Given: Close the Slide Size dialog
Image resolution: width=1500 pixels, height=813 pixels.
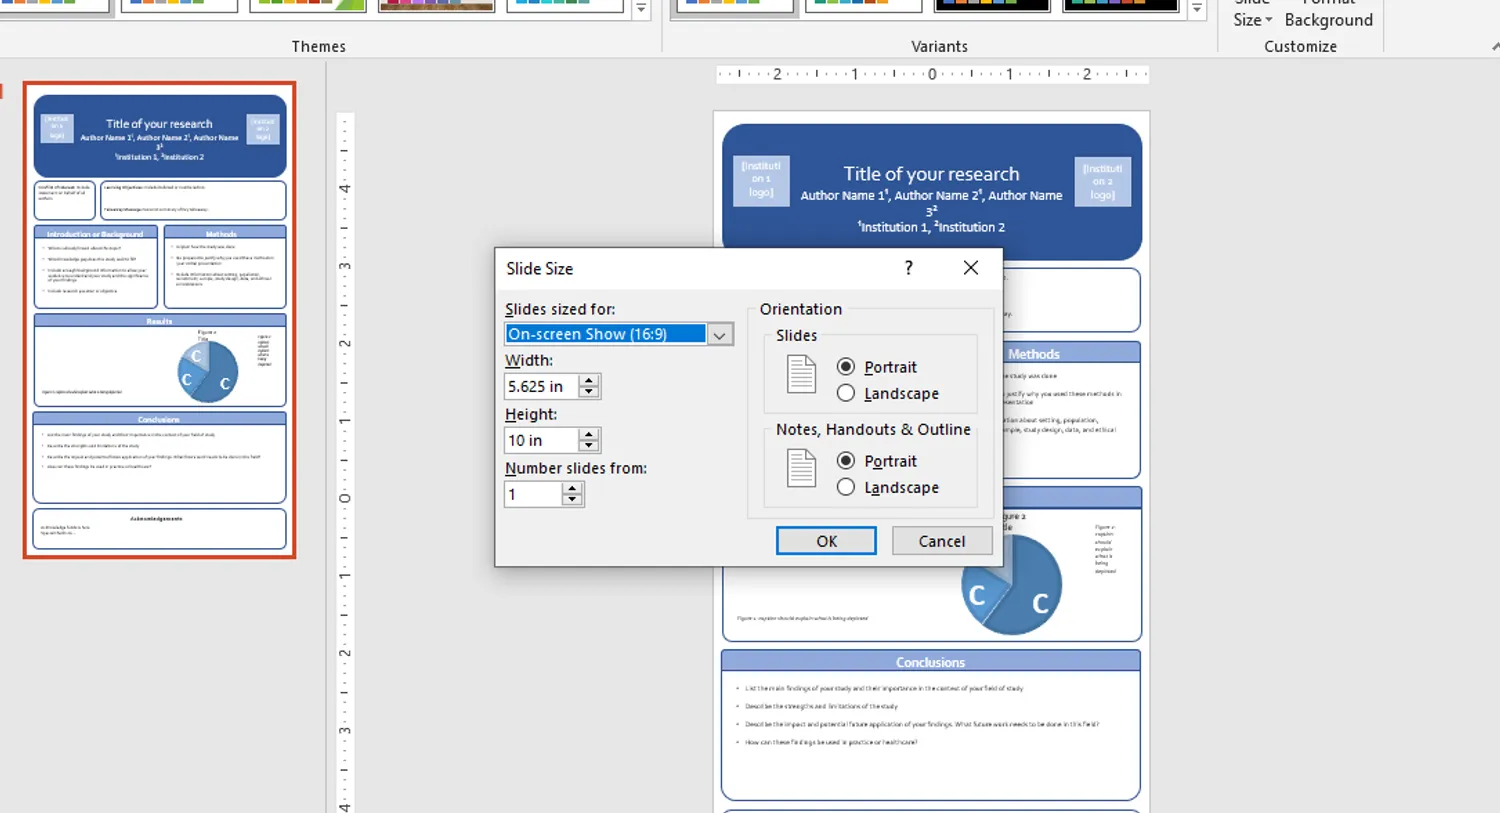Looking at the screenshot, I should tap(970, 268).
